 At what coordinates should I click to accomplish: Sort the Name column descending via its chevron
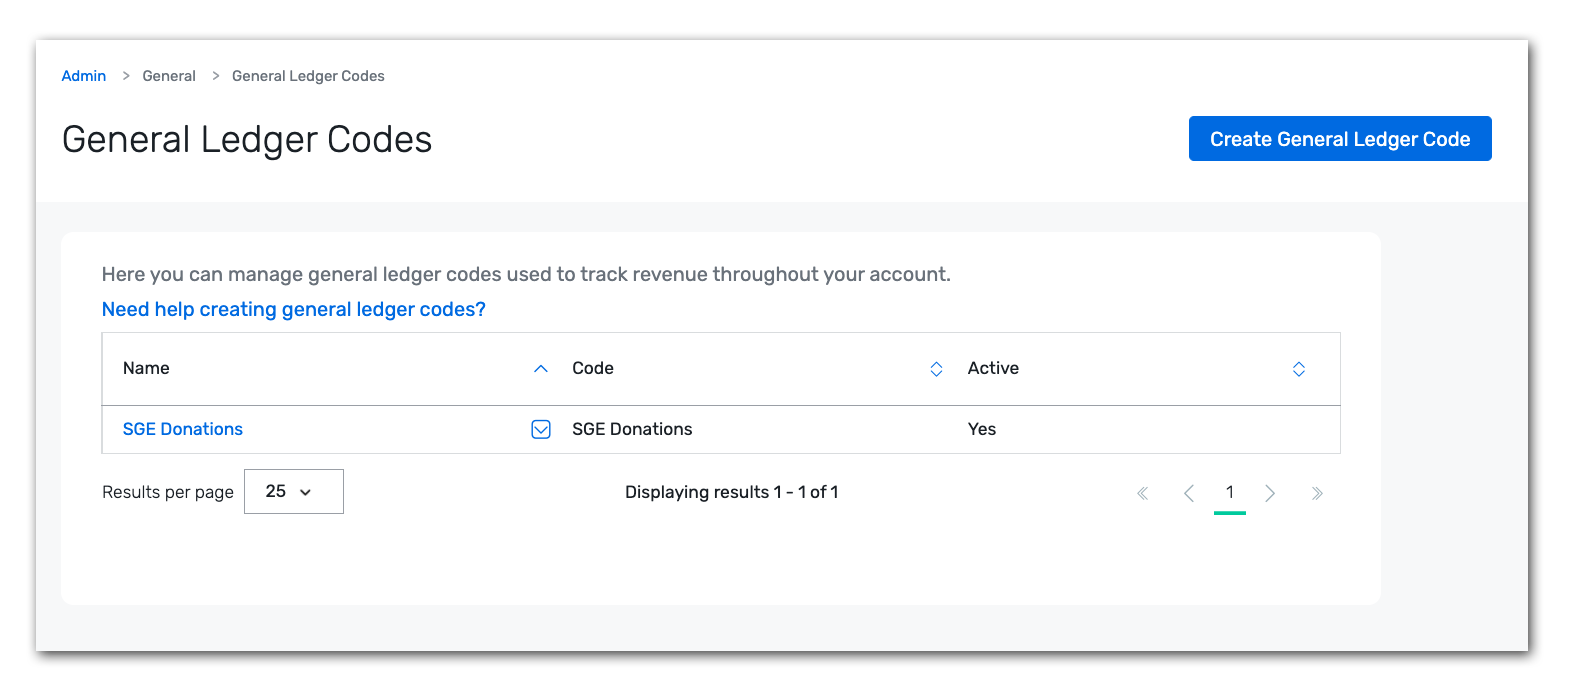(x=540, y=368)
